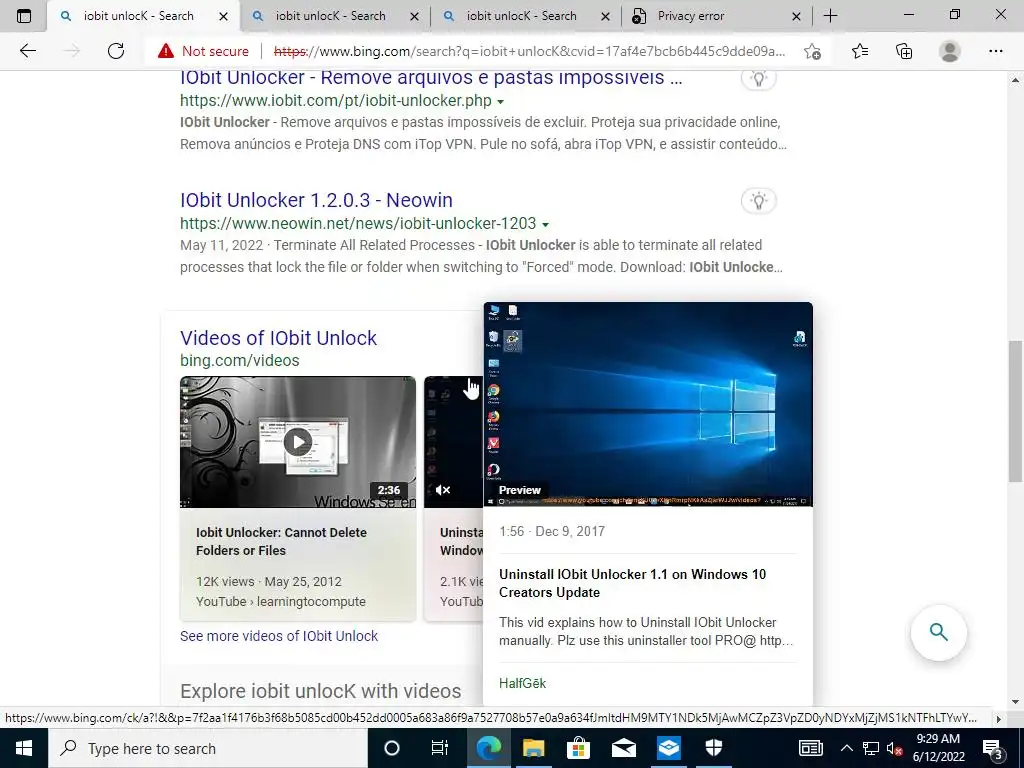Open the clock showing 9:29 AM
This screenshot has width=1024, height=768.
[938, 748]
